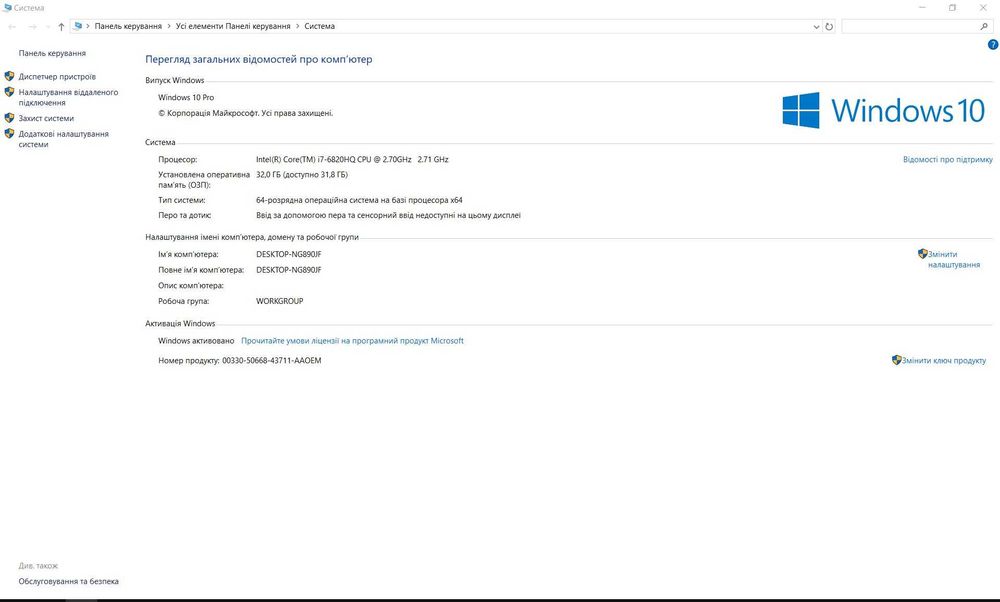Click the up-level arrow button
Viewport: 1000px width, 602px height.
click(x=61, y=27)
